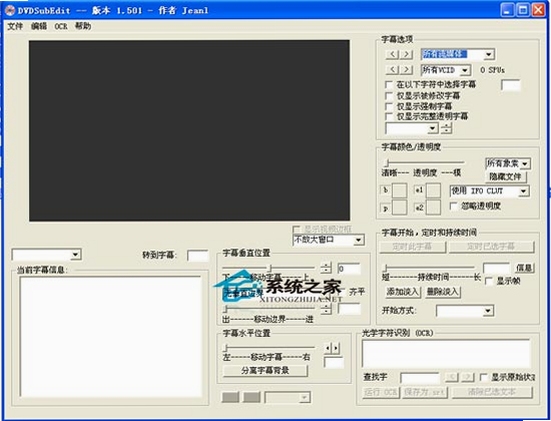
Task: Click previous arrow beside 所有VCID dropdown
Action: coord(392,70)
